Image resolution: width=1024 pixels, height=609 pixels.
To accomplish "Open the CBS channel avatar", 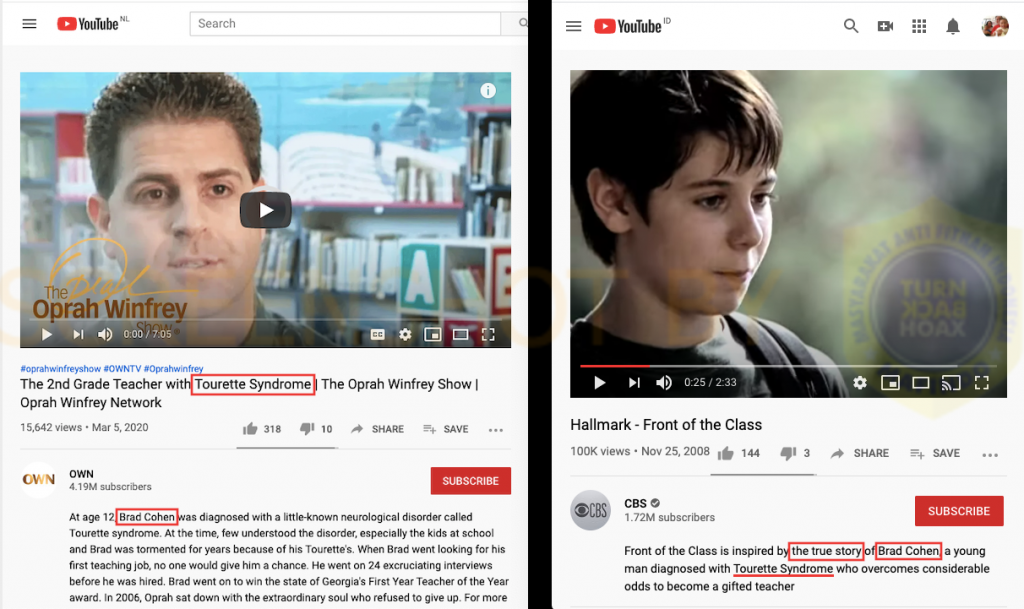I will point(590,510).
